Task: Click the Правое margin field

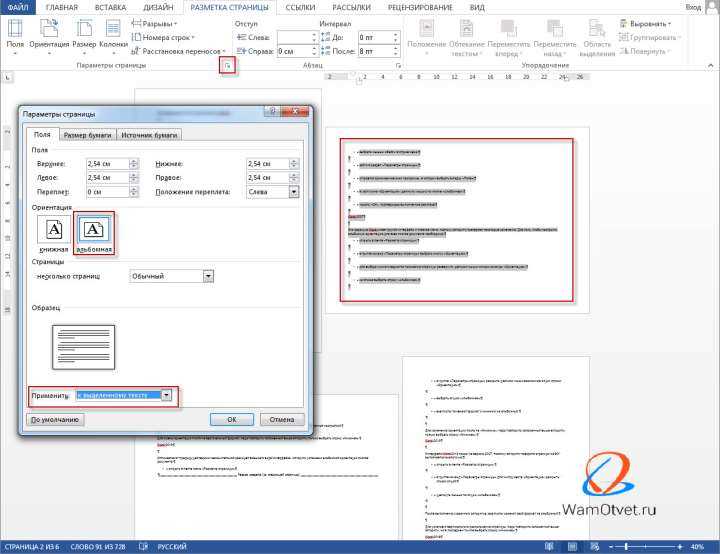Action: point(268,178)
